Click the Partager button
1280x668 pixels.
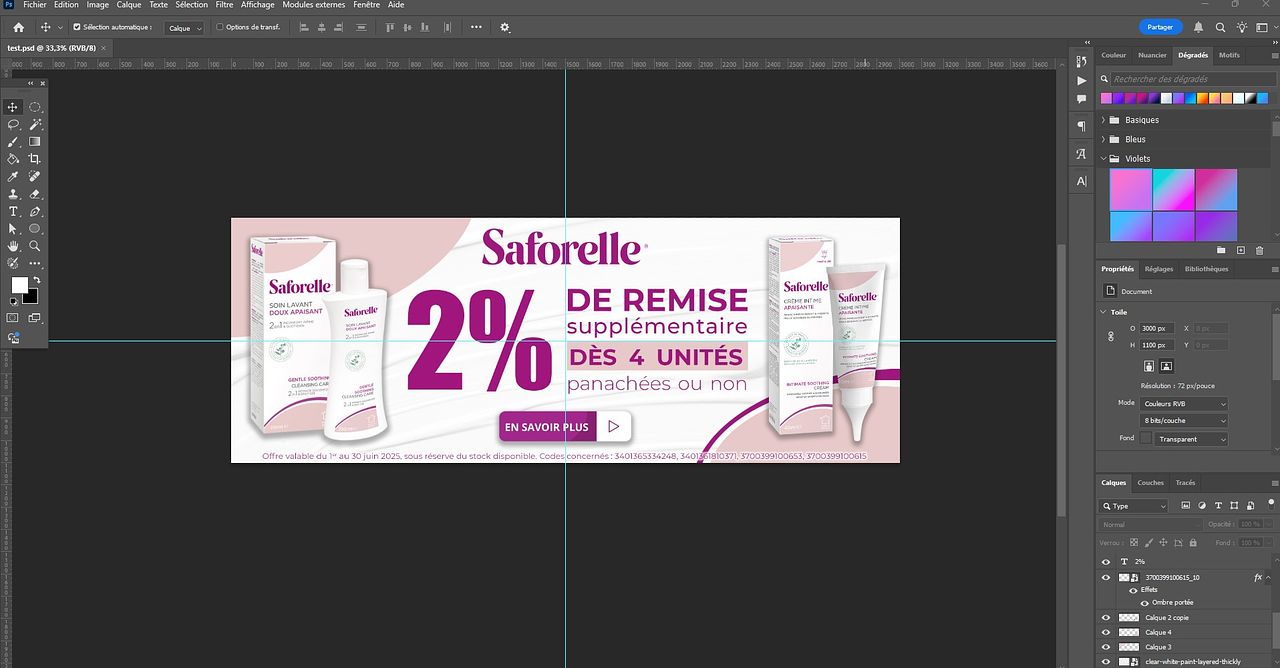[1160, 27]
